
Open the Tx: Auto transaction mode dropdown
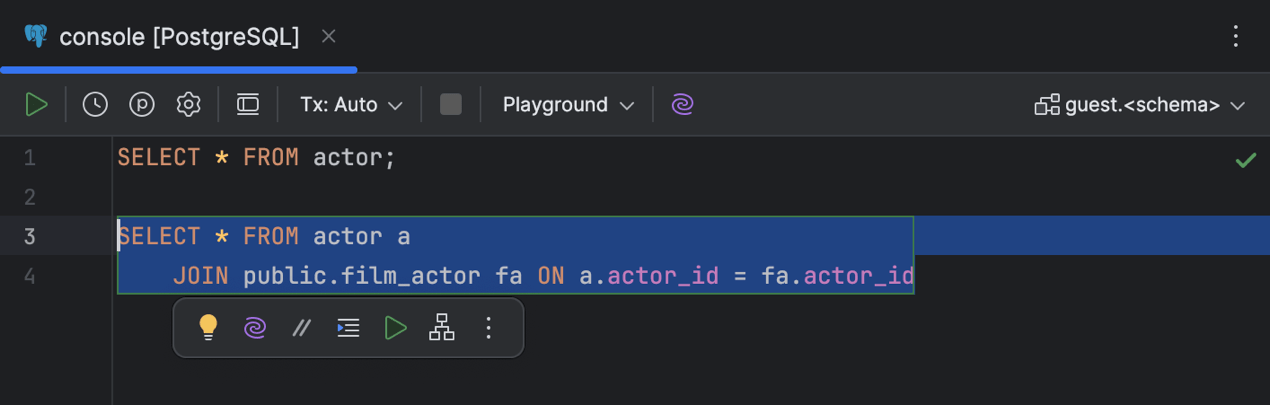351,104
